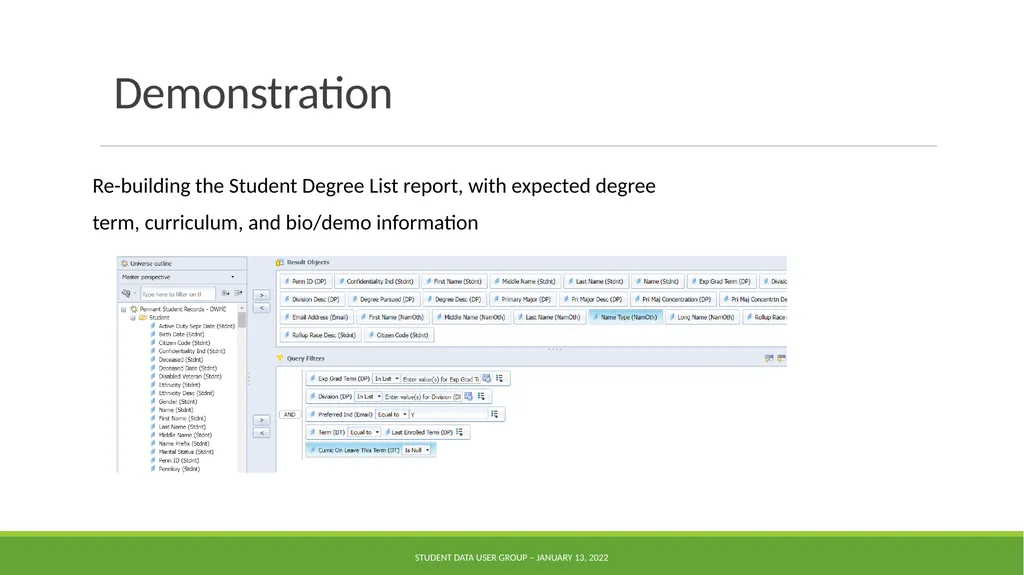Select the Pri Maj Concentration (DP) result object
This screenshot has height=575, width=1024.
click(x=673, y=299)
